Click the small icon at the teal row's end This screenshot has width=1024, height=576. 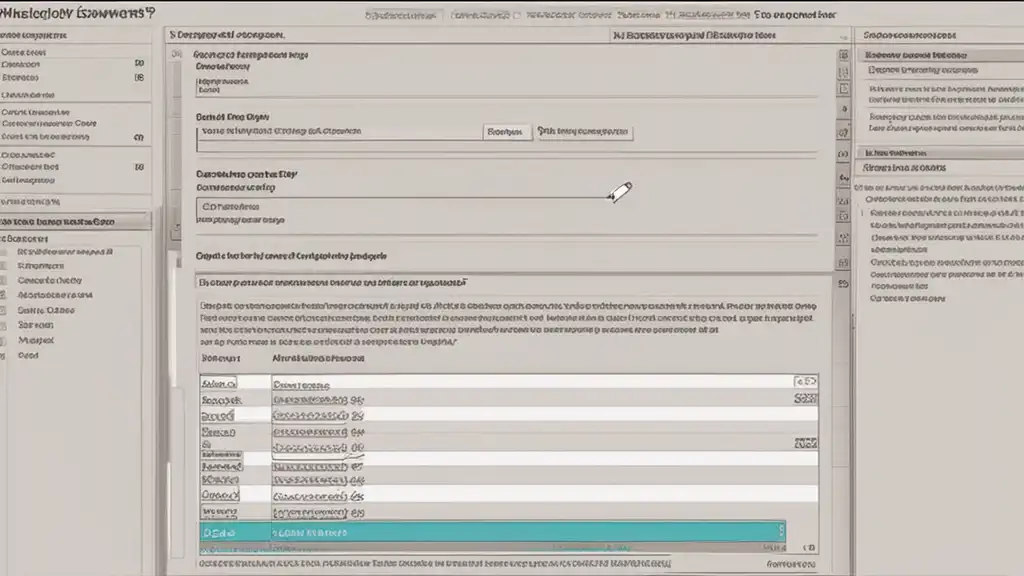click(781, 530)
